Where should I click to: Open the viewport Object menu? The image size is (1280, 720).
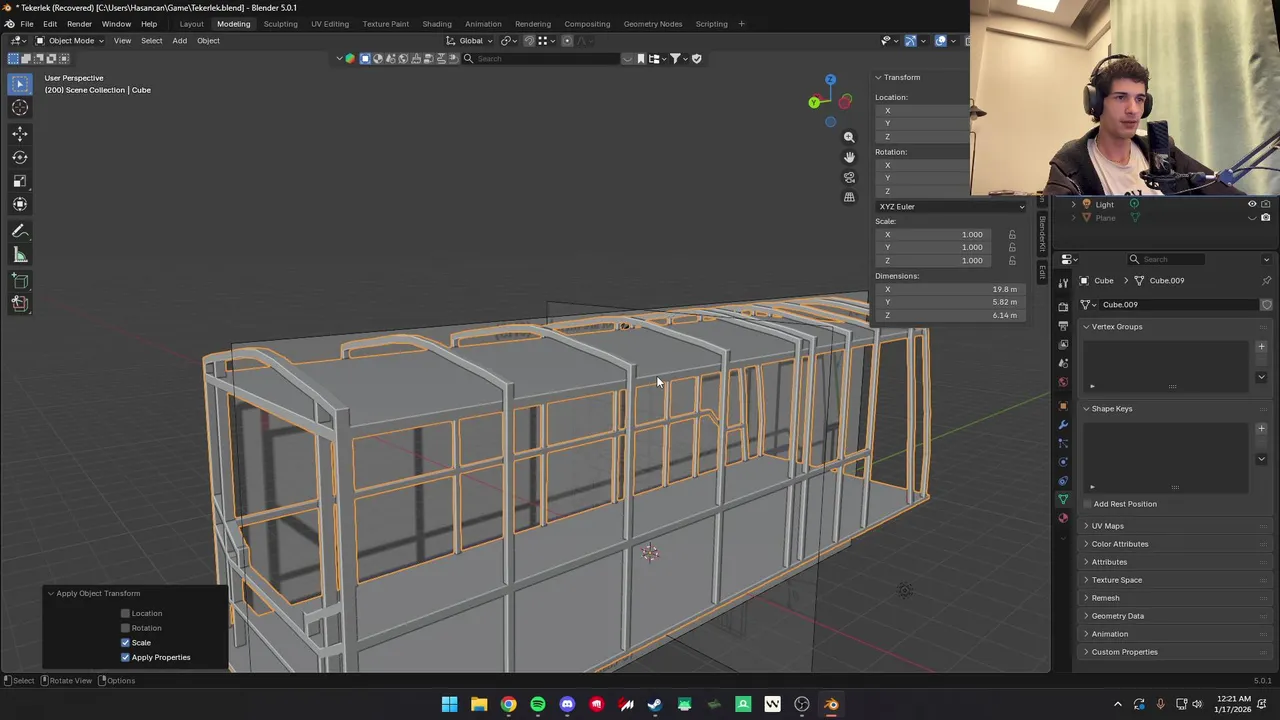tap(208, 41)
